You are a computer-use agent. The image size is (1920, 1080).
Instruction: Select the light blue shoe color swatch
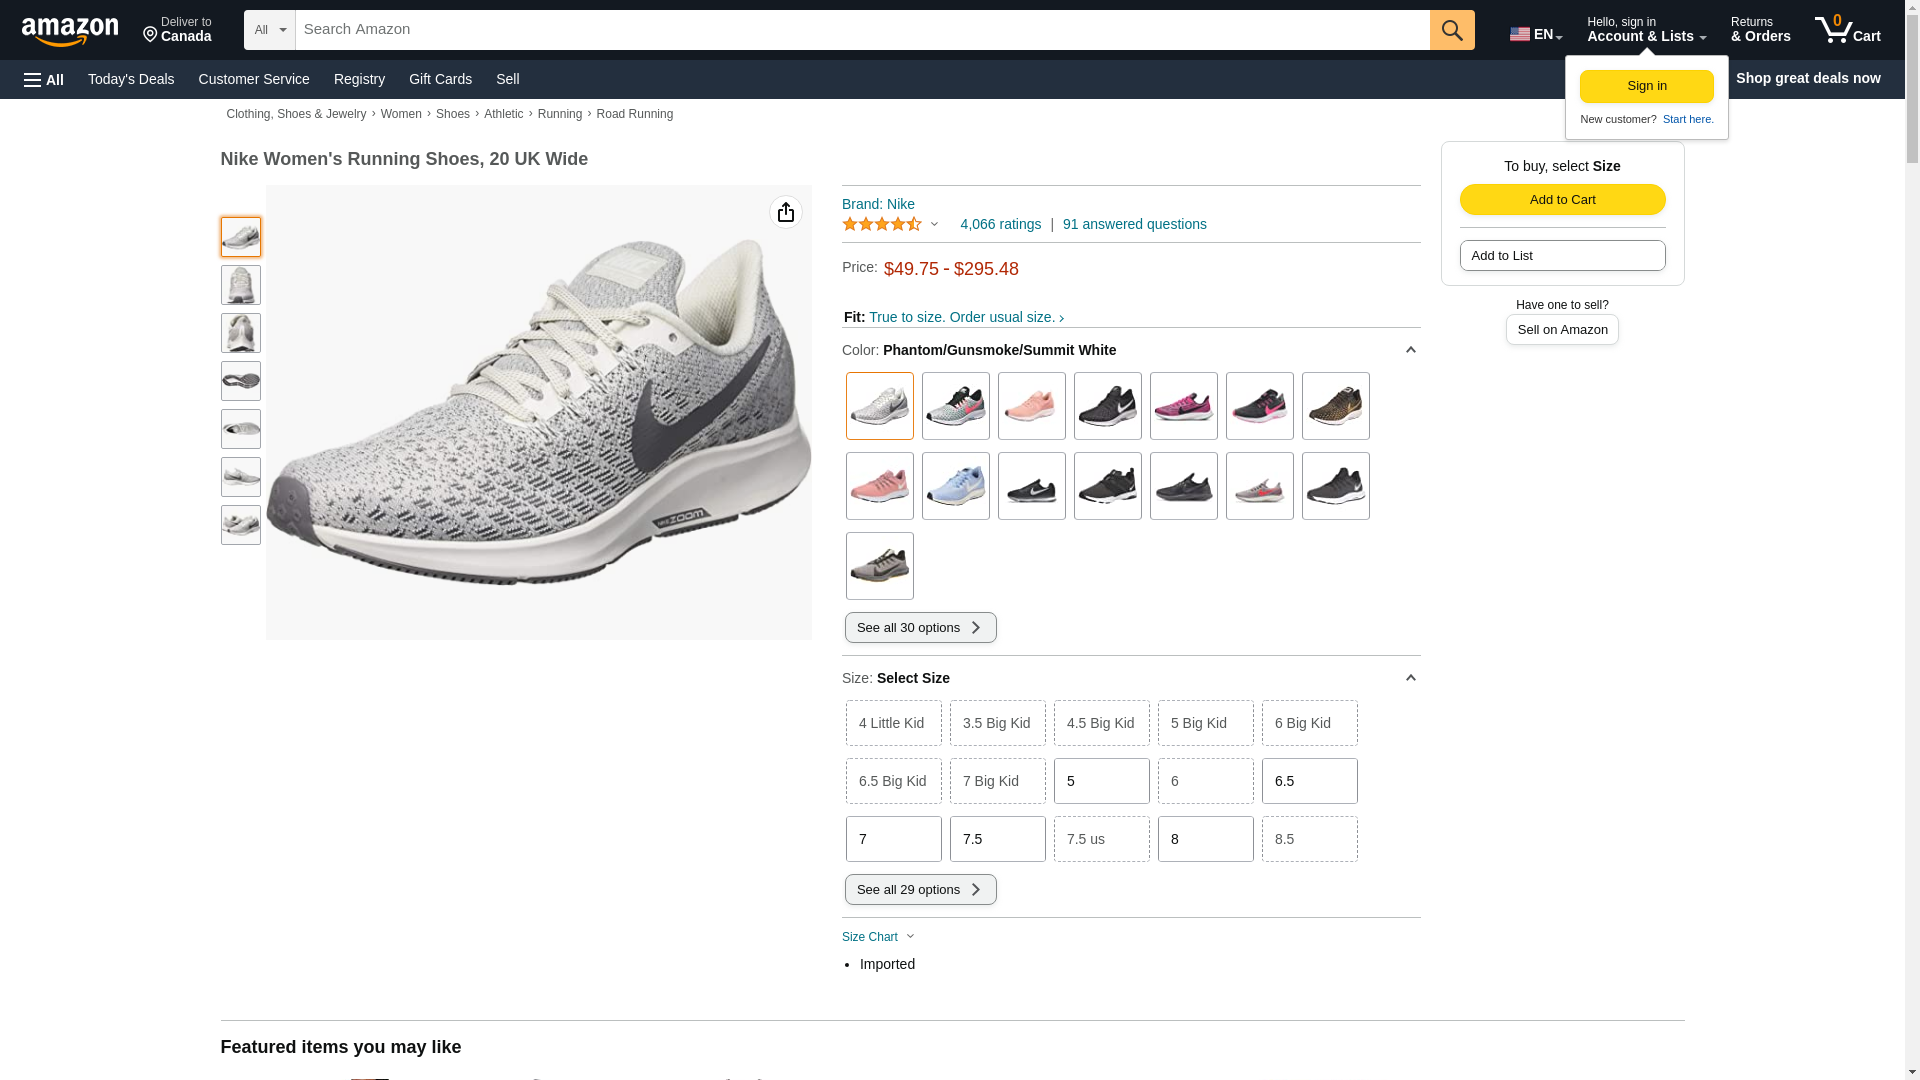(x=955, y=486)
